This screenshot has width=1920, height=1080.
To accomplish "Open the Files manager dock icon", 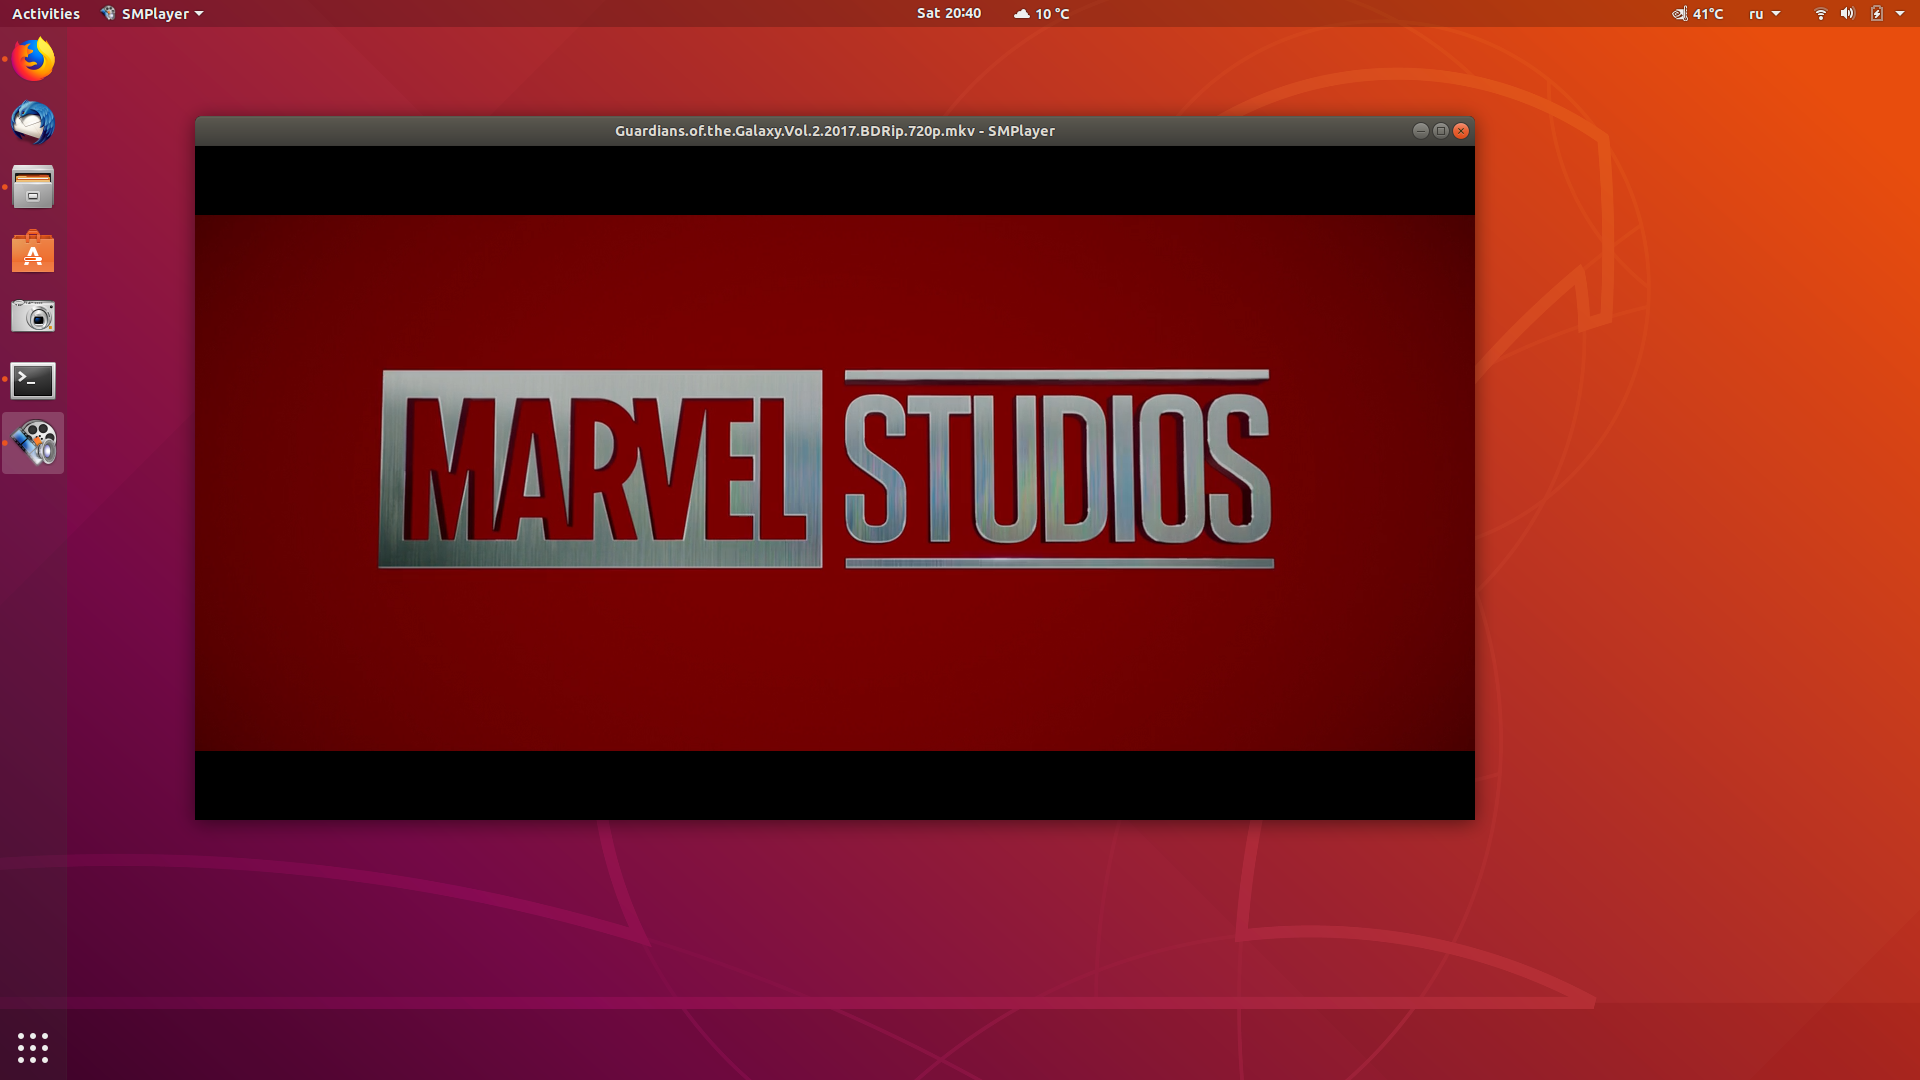I will [33, 187].
